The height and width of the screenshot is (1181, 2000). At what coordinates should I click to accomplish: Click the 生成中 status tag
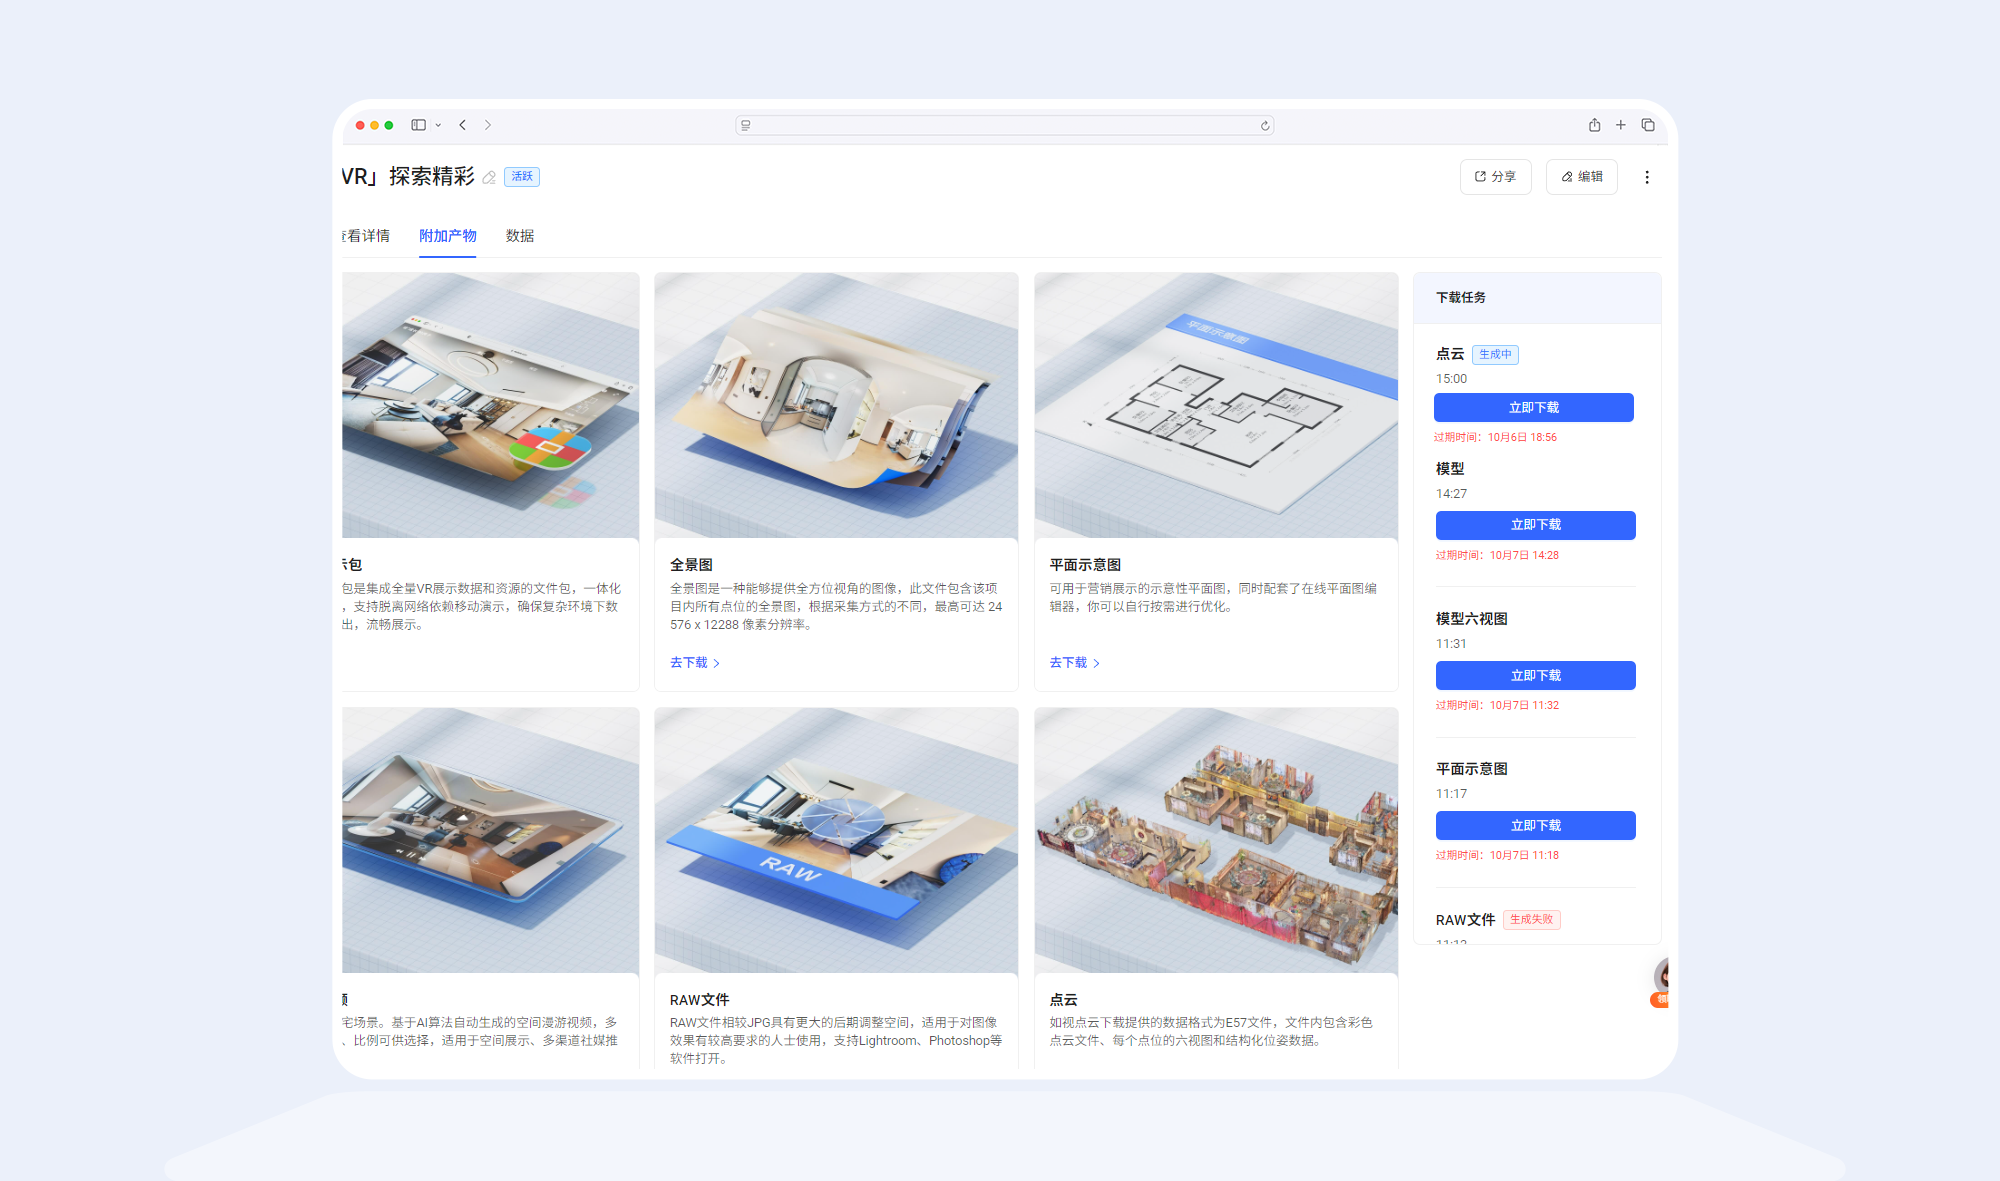[1495, 354]
